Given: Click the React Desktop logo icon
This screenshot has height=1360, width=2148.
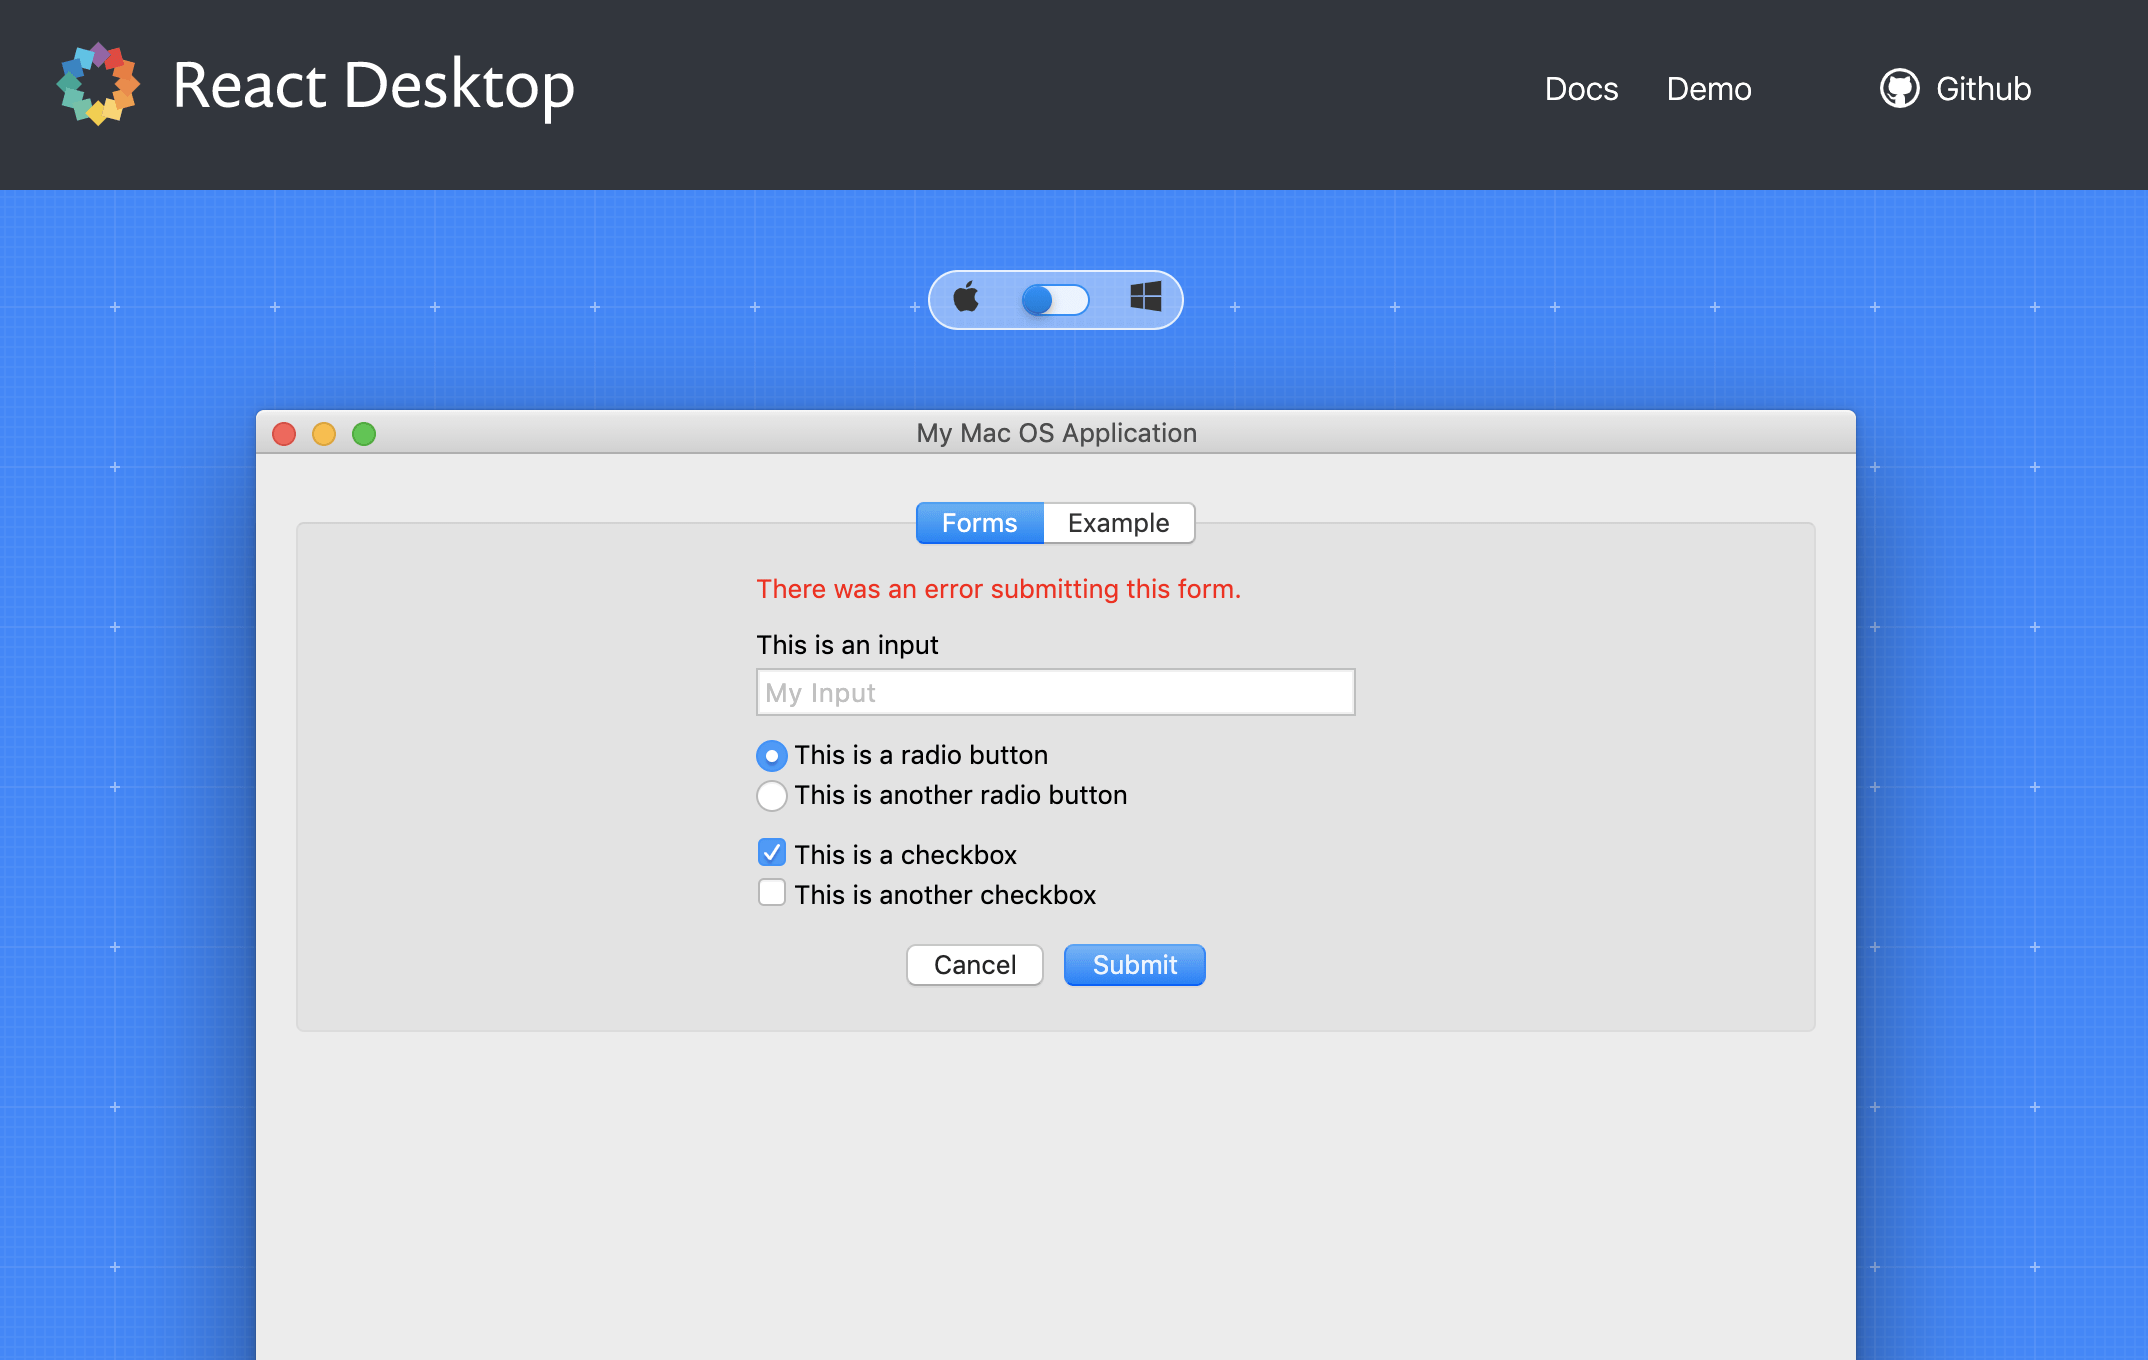Looking at the screenshot, I should click(x=98, y=84).
